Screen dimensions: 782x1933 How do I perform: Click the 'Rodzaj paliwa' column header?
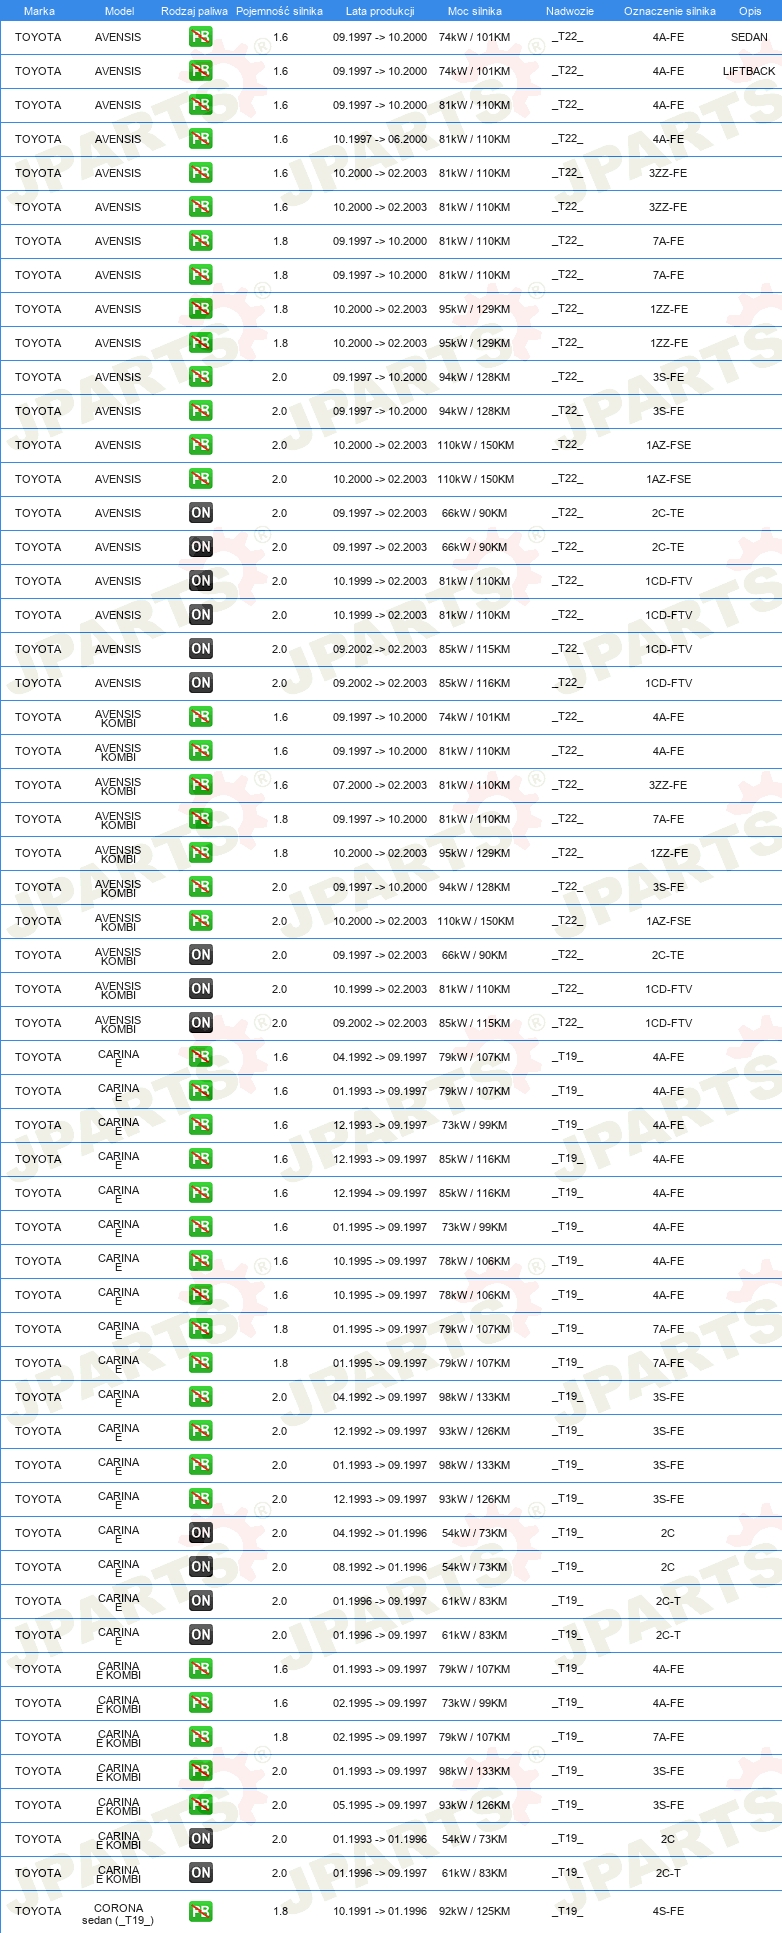(x=194, y=11)
